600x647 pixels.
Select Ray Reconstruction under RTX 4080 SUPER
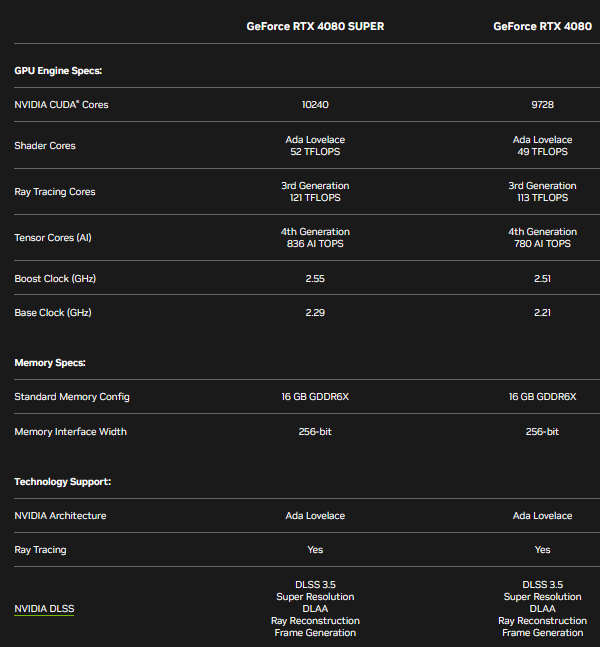(x=315, y=621)
